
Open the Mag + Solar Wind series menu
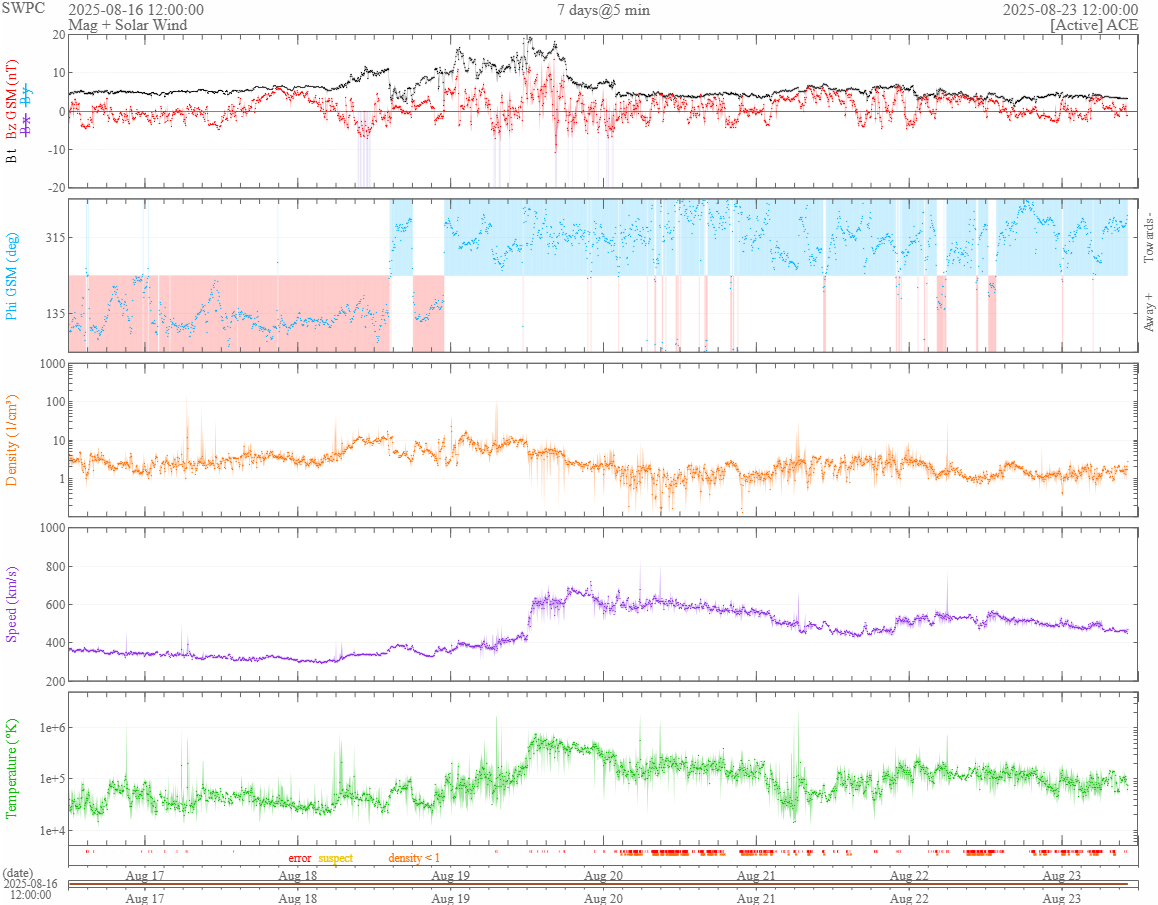128,24
